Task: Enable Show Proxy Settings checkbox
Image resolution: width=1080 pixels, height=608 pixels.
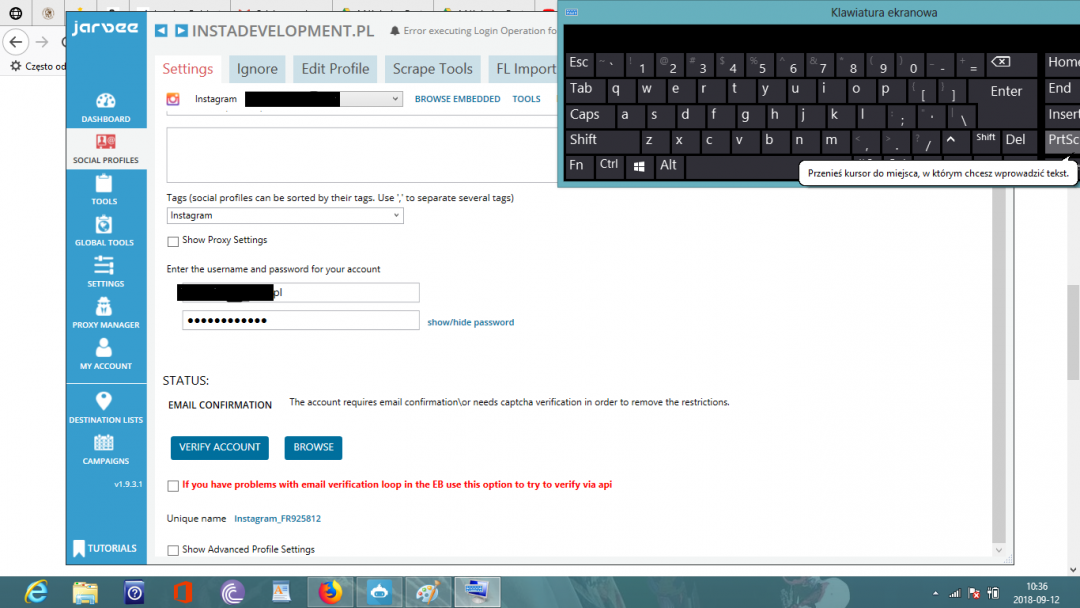Action: [x=173, y=241]
